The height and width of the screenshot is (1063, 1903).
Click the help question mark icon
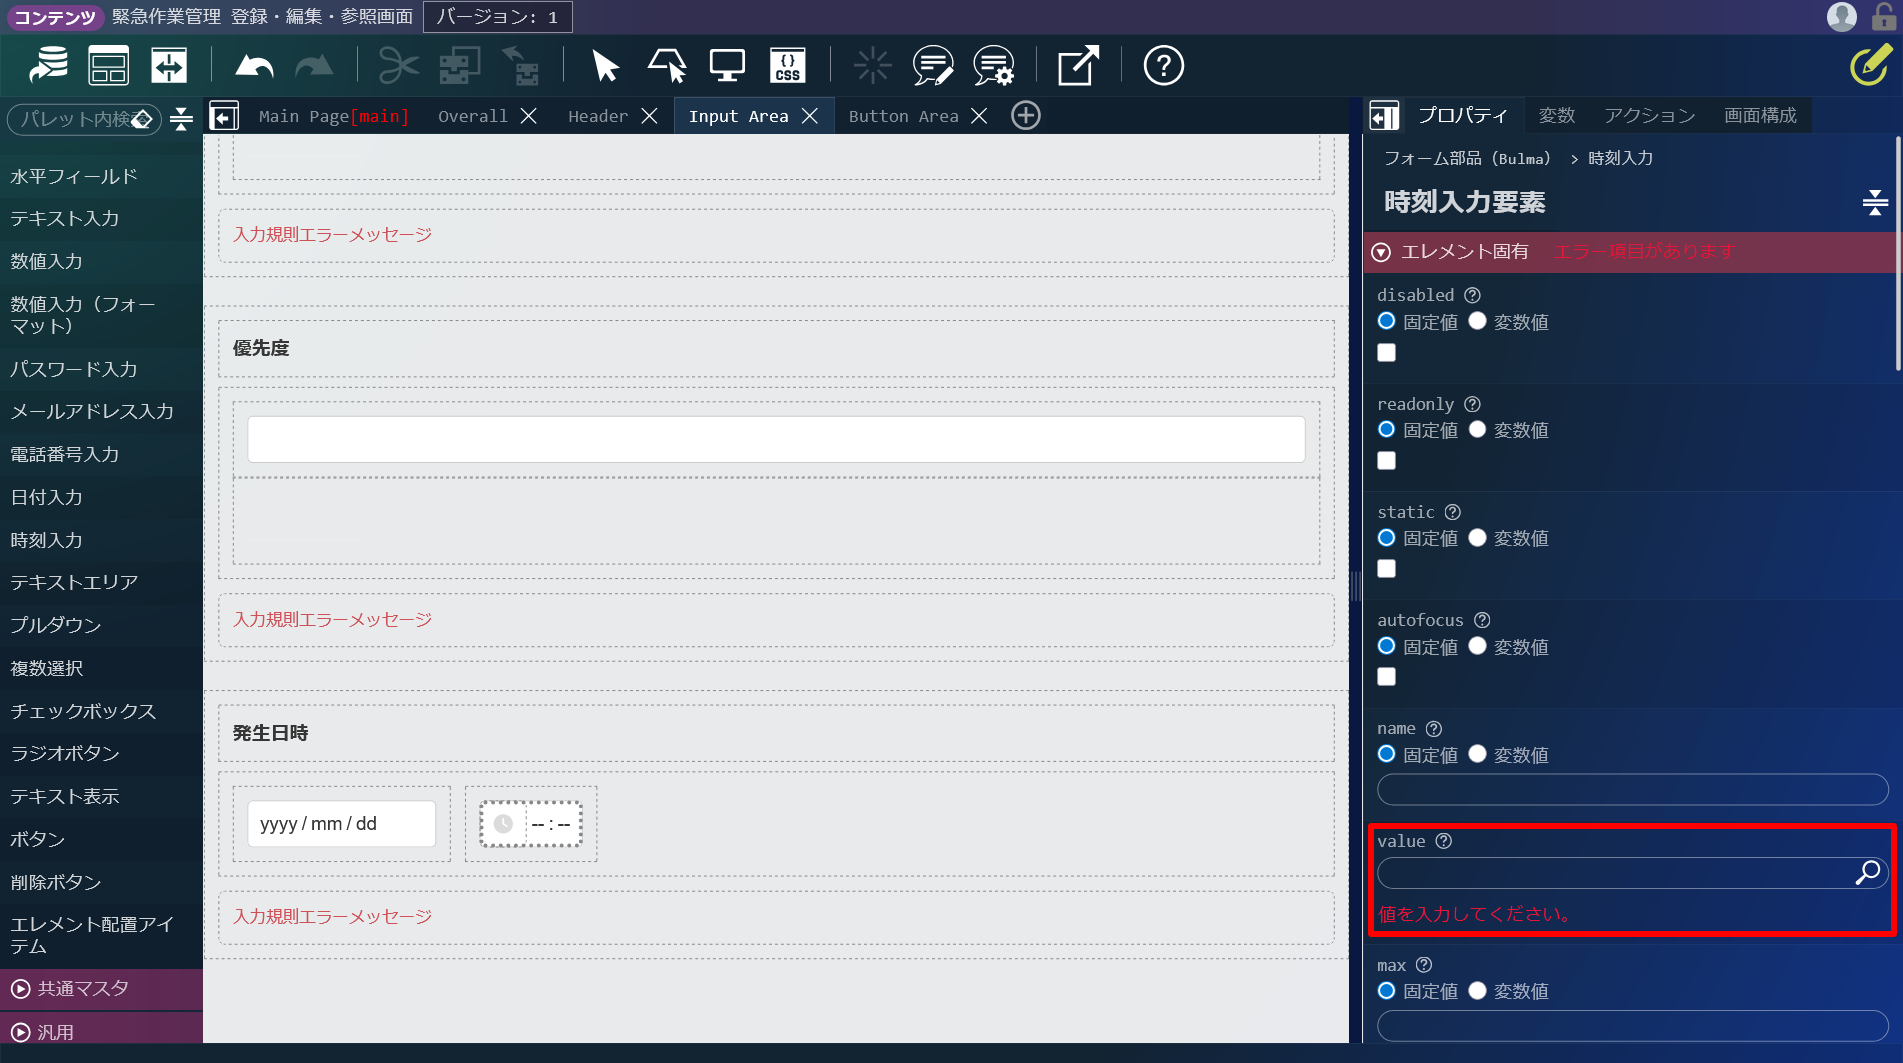tap(1163, 67)
